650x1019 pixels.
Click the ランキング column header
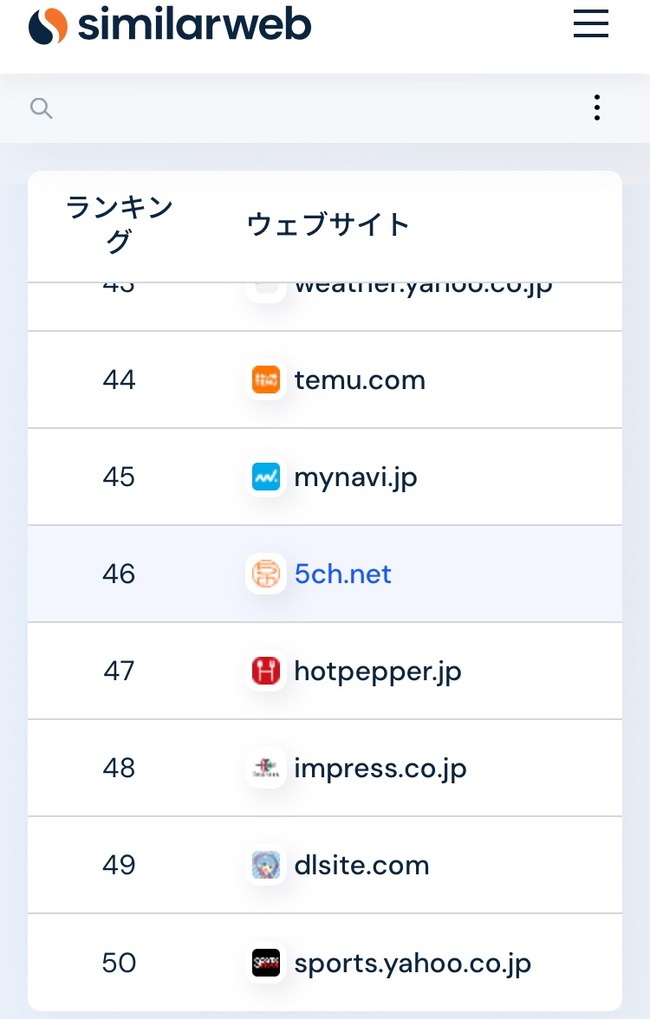119,225
